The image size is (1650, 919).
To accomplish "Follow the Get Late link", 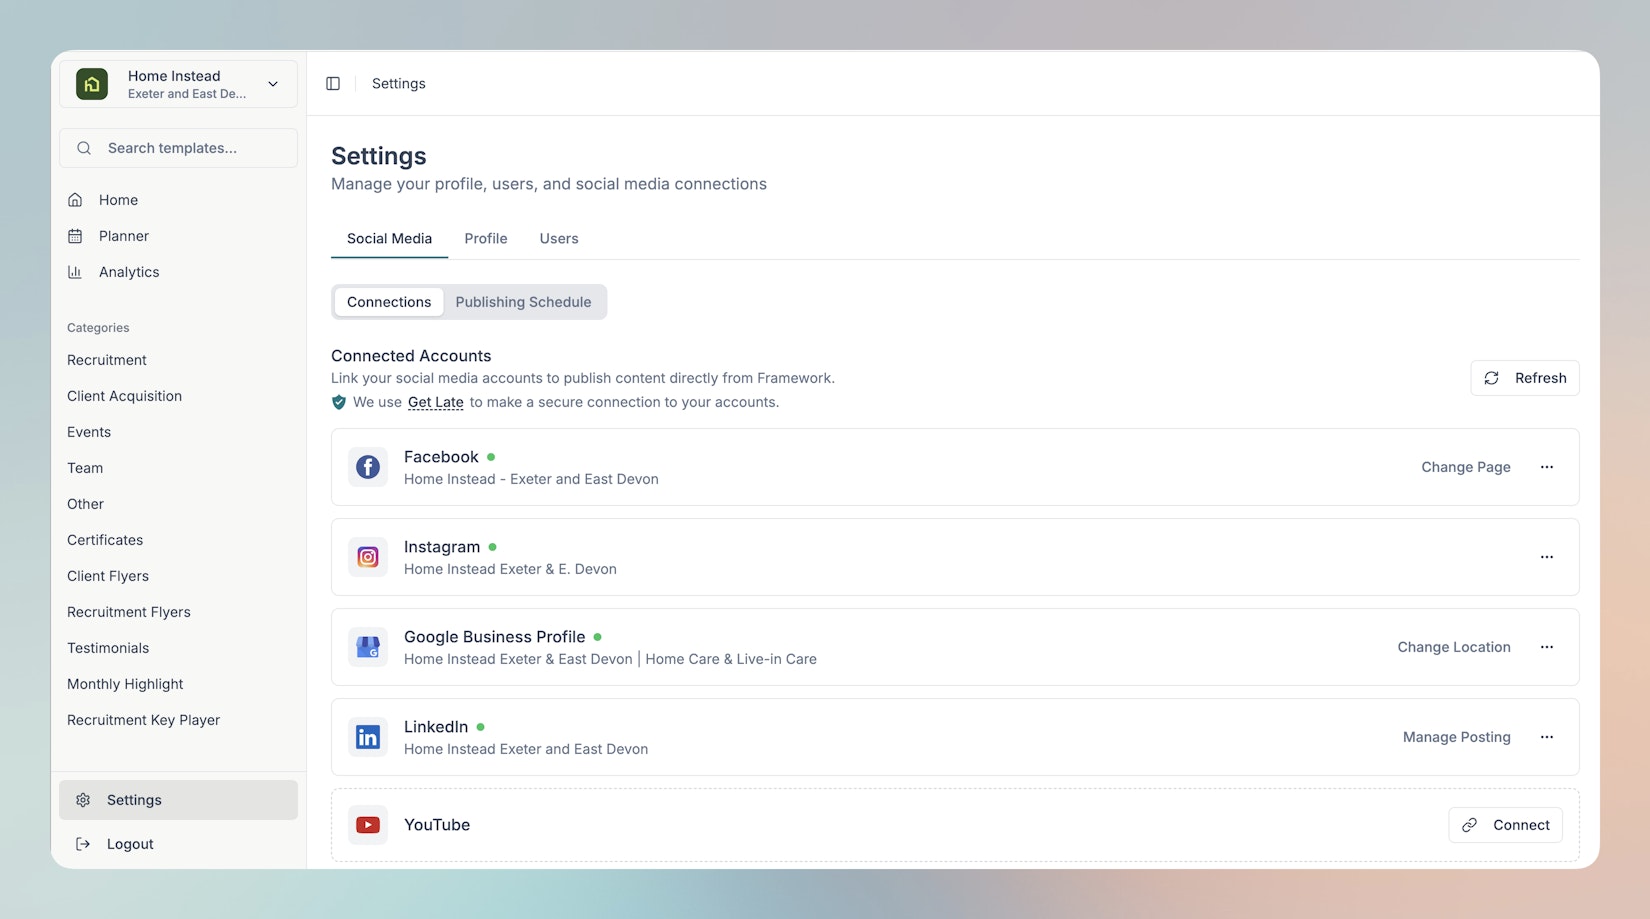I will 435,402.
